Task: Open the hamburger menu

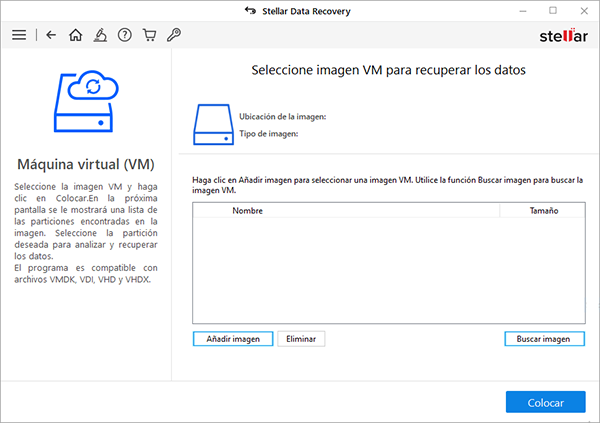Action: (19, 35)
